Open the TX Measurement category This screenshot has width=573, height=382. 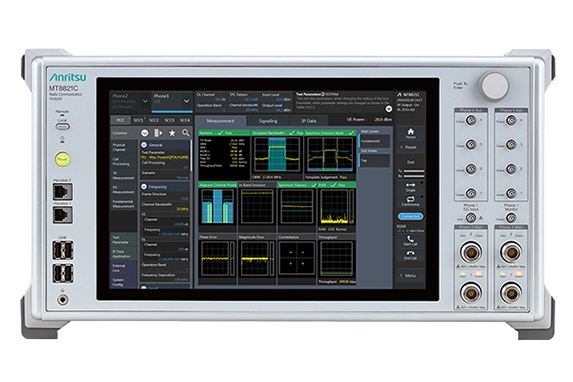coord(124,175)
